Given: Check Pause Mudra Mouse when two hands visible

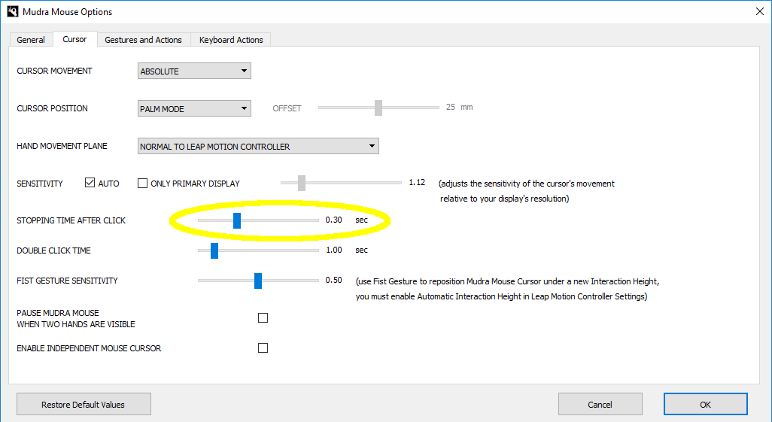Looking at the screenshot, I should click(x=263, y=318).
